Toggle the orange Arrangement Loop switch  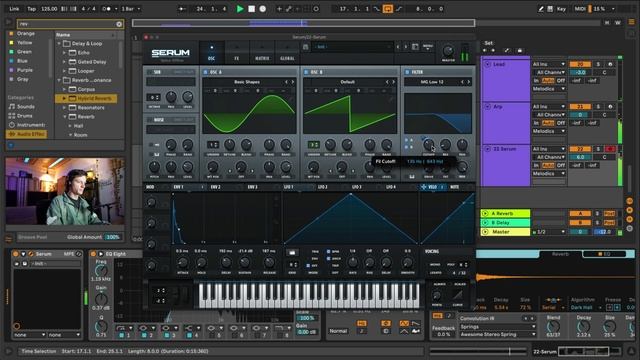point(387,9)
